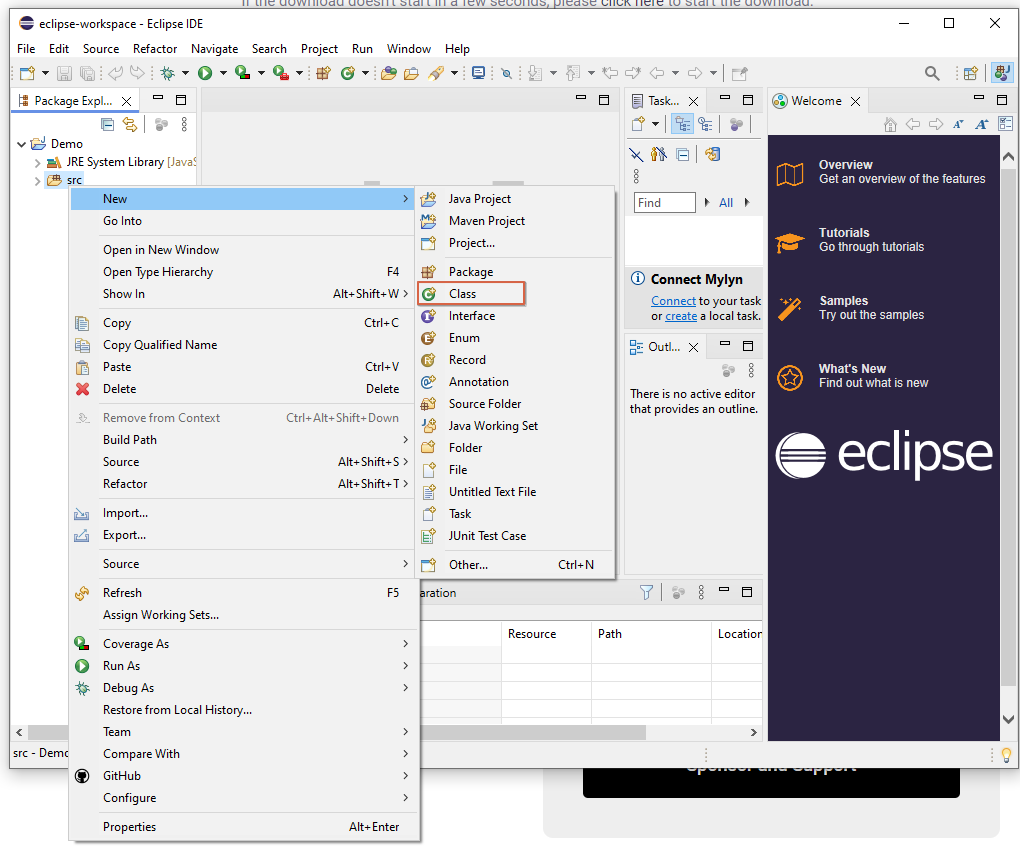
Task: Click the Save All toolbar icon
Action: coord(88,73)
